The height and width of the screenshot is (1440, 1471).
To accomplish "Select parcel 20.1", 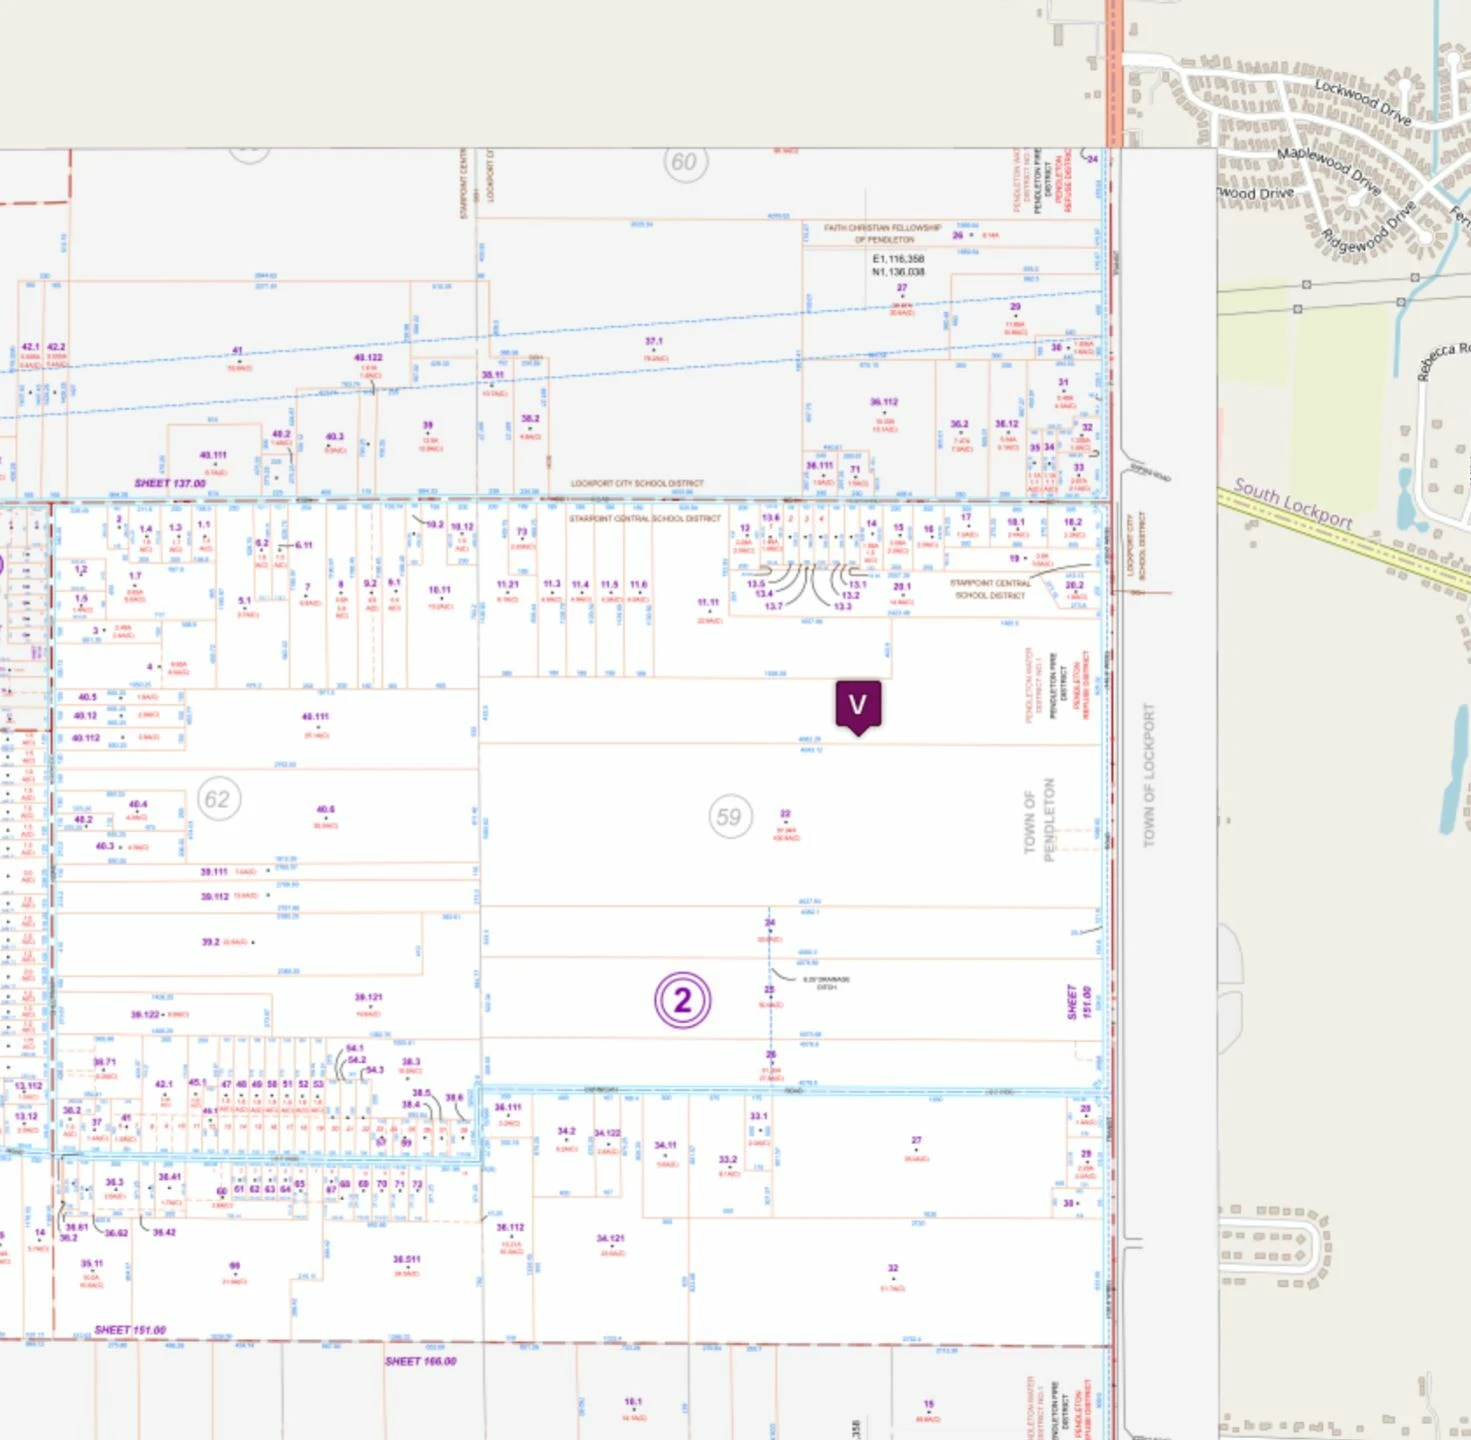I will (901, 587).
